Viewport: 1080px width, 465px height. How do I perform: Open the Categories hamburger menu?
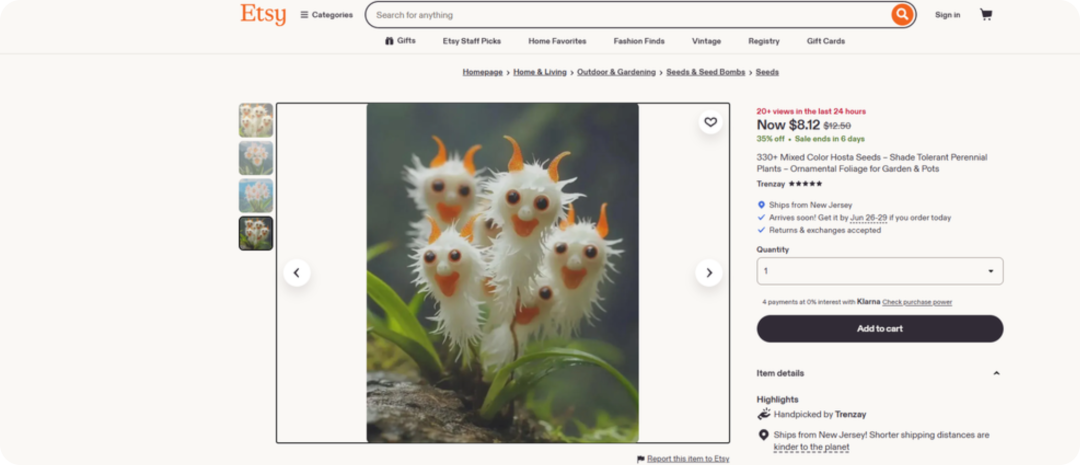tap(326, 14)
